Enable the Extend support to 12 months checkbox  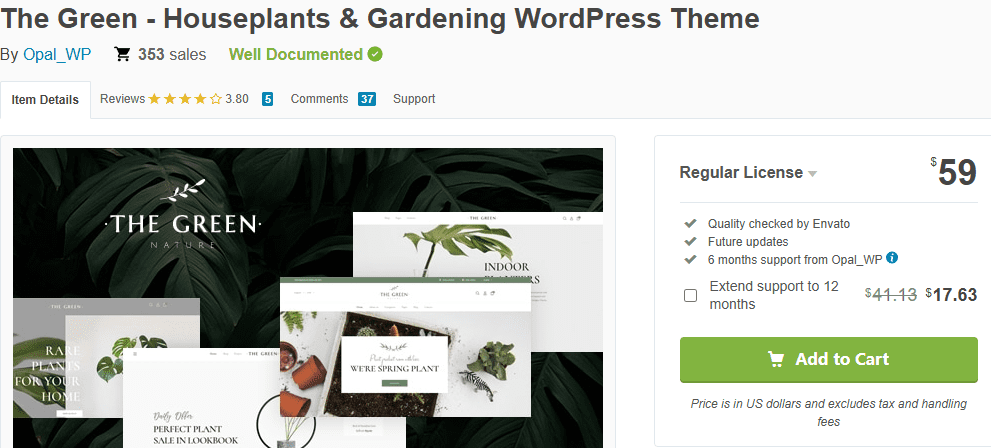pyautogui.click(x=691, y=295)
